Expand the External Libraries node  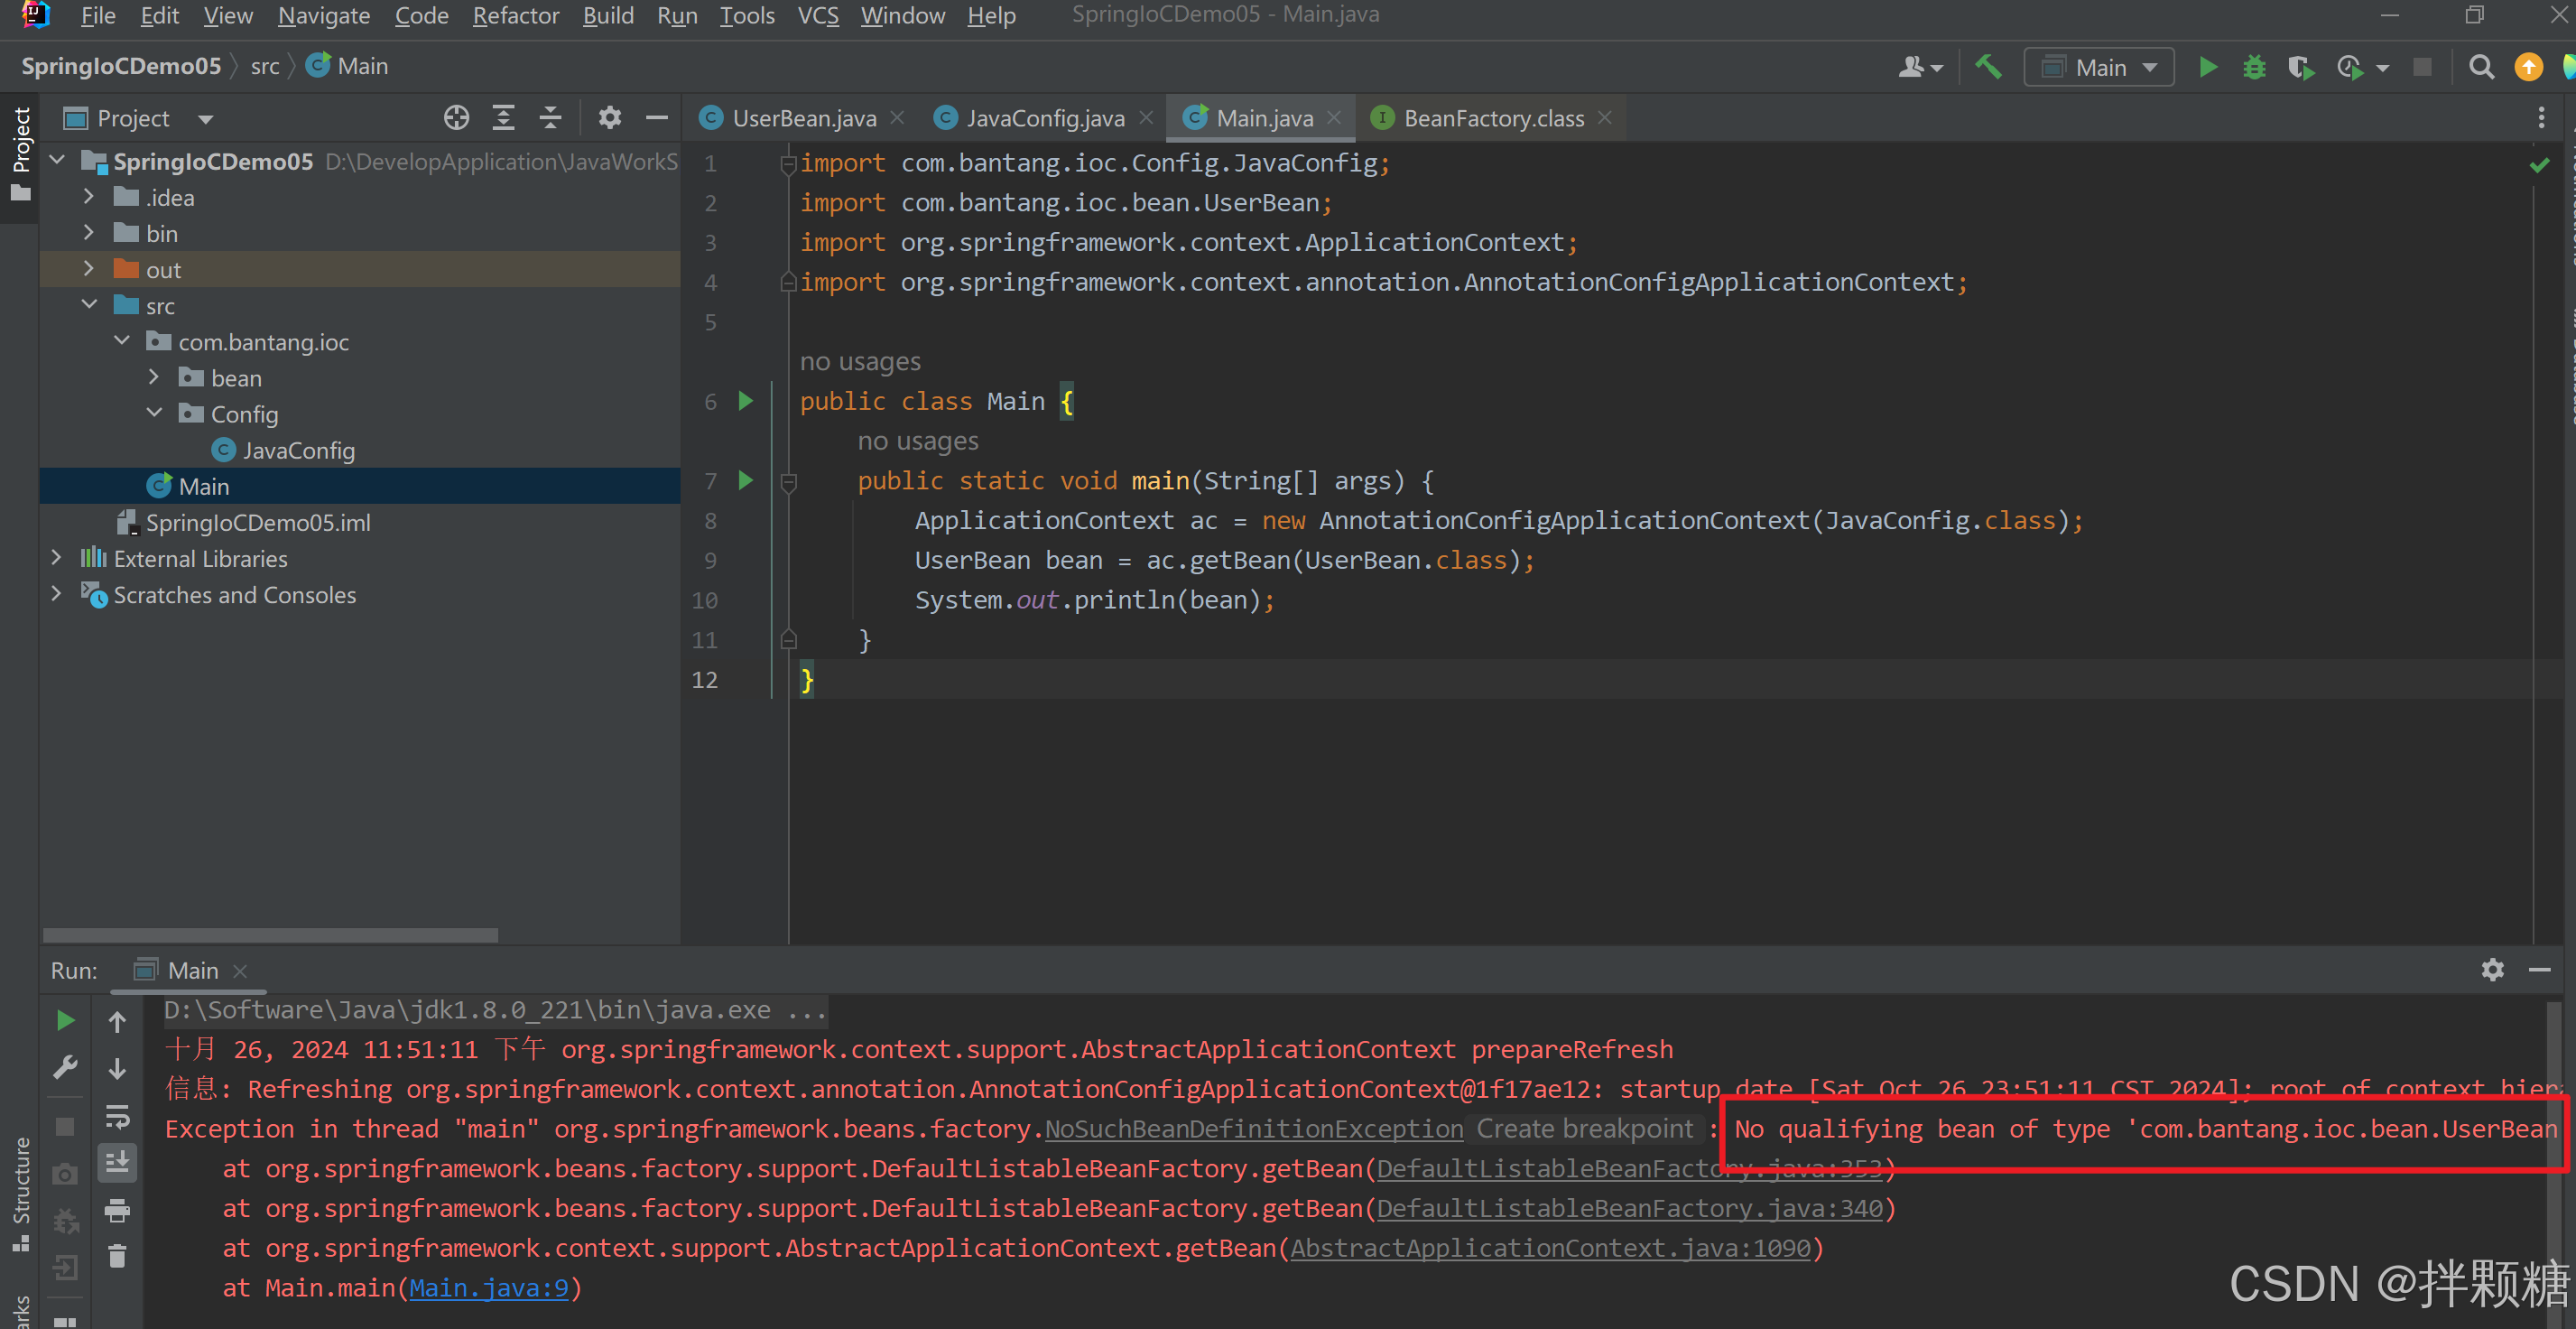pos(57,558)
